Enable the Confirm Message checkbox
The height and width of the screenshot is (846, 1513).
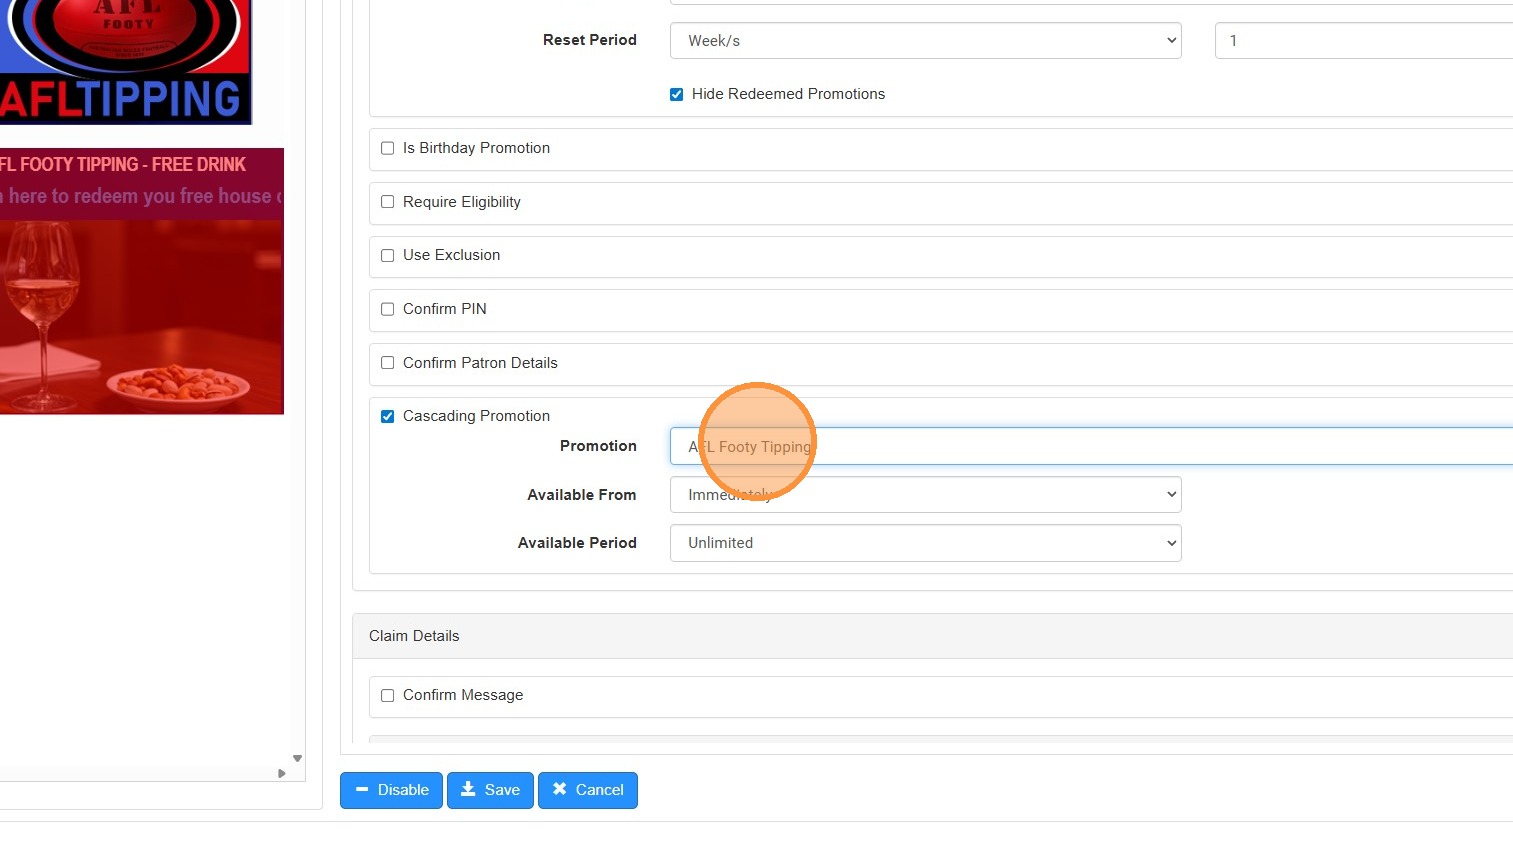coord(388,695)
